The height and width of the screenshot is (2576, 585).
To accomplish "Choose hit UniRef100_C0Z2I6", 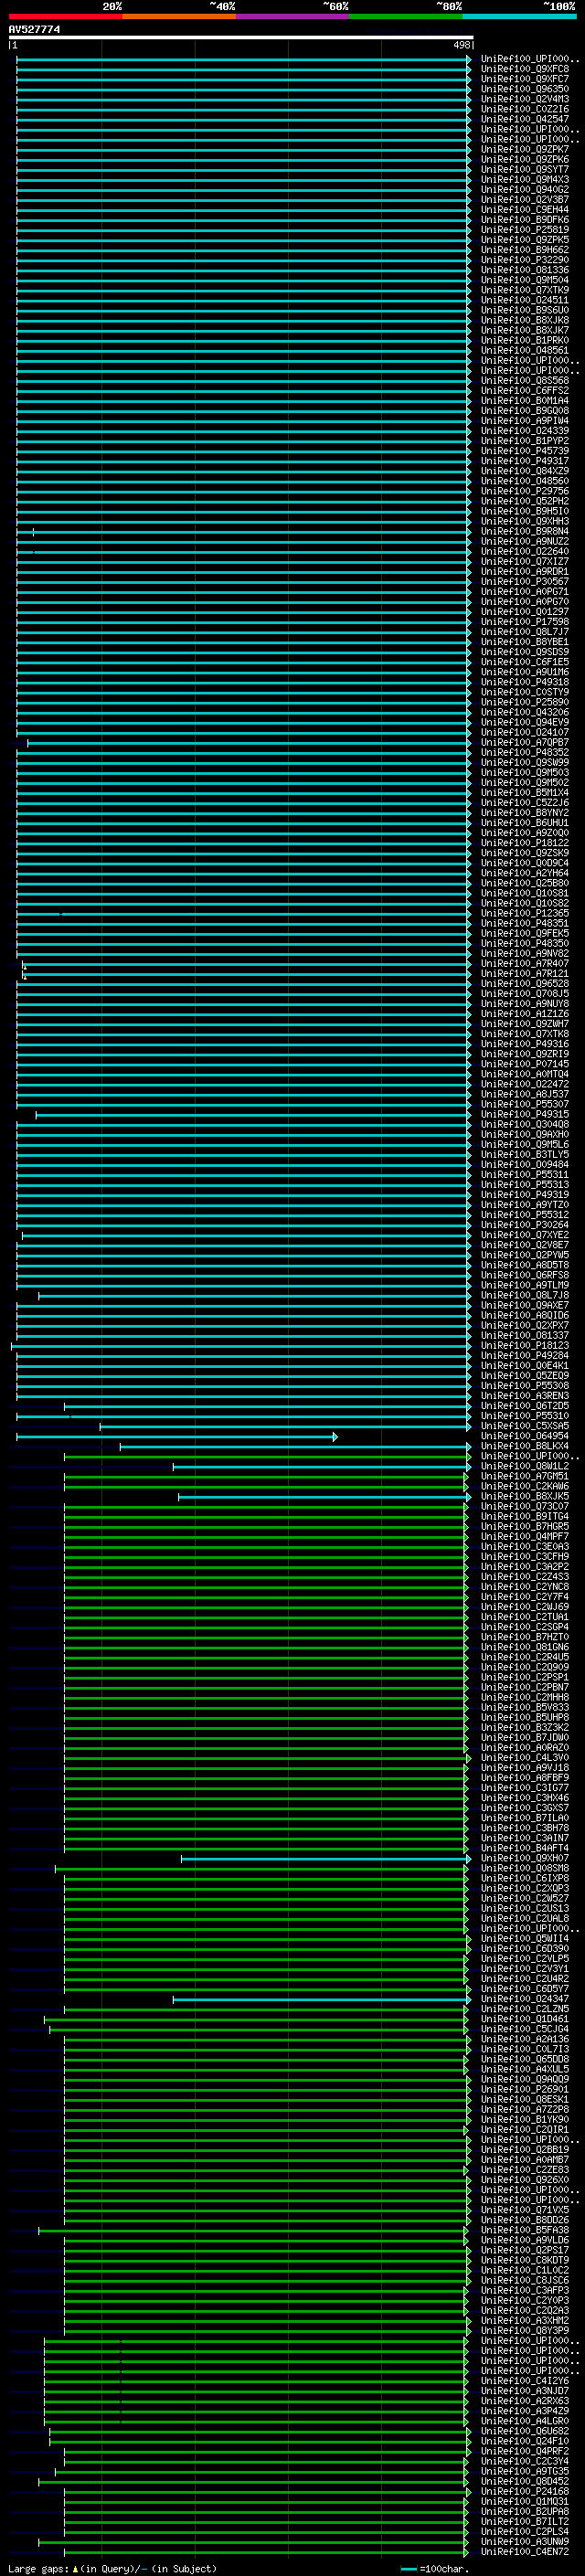I will [525, 109].
